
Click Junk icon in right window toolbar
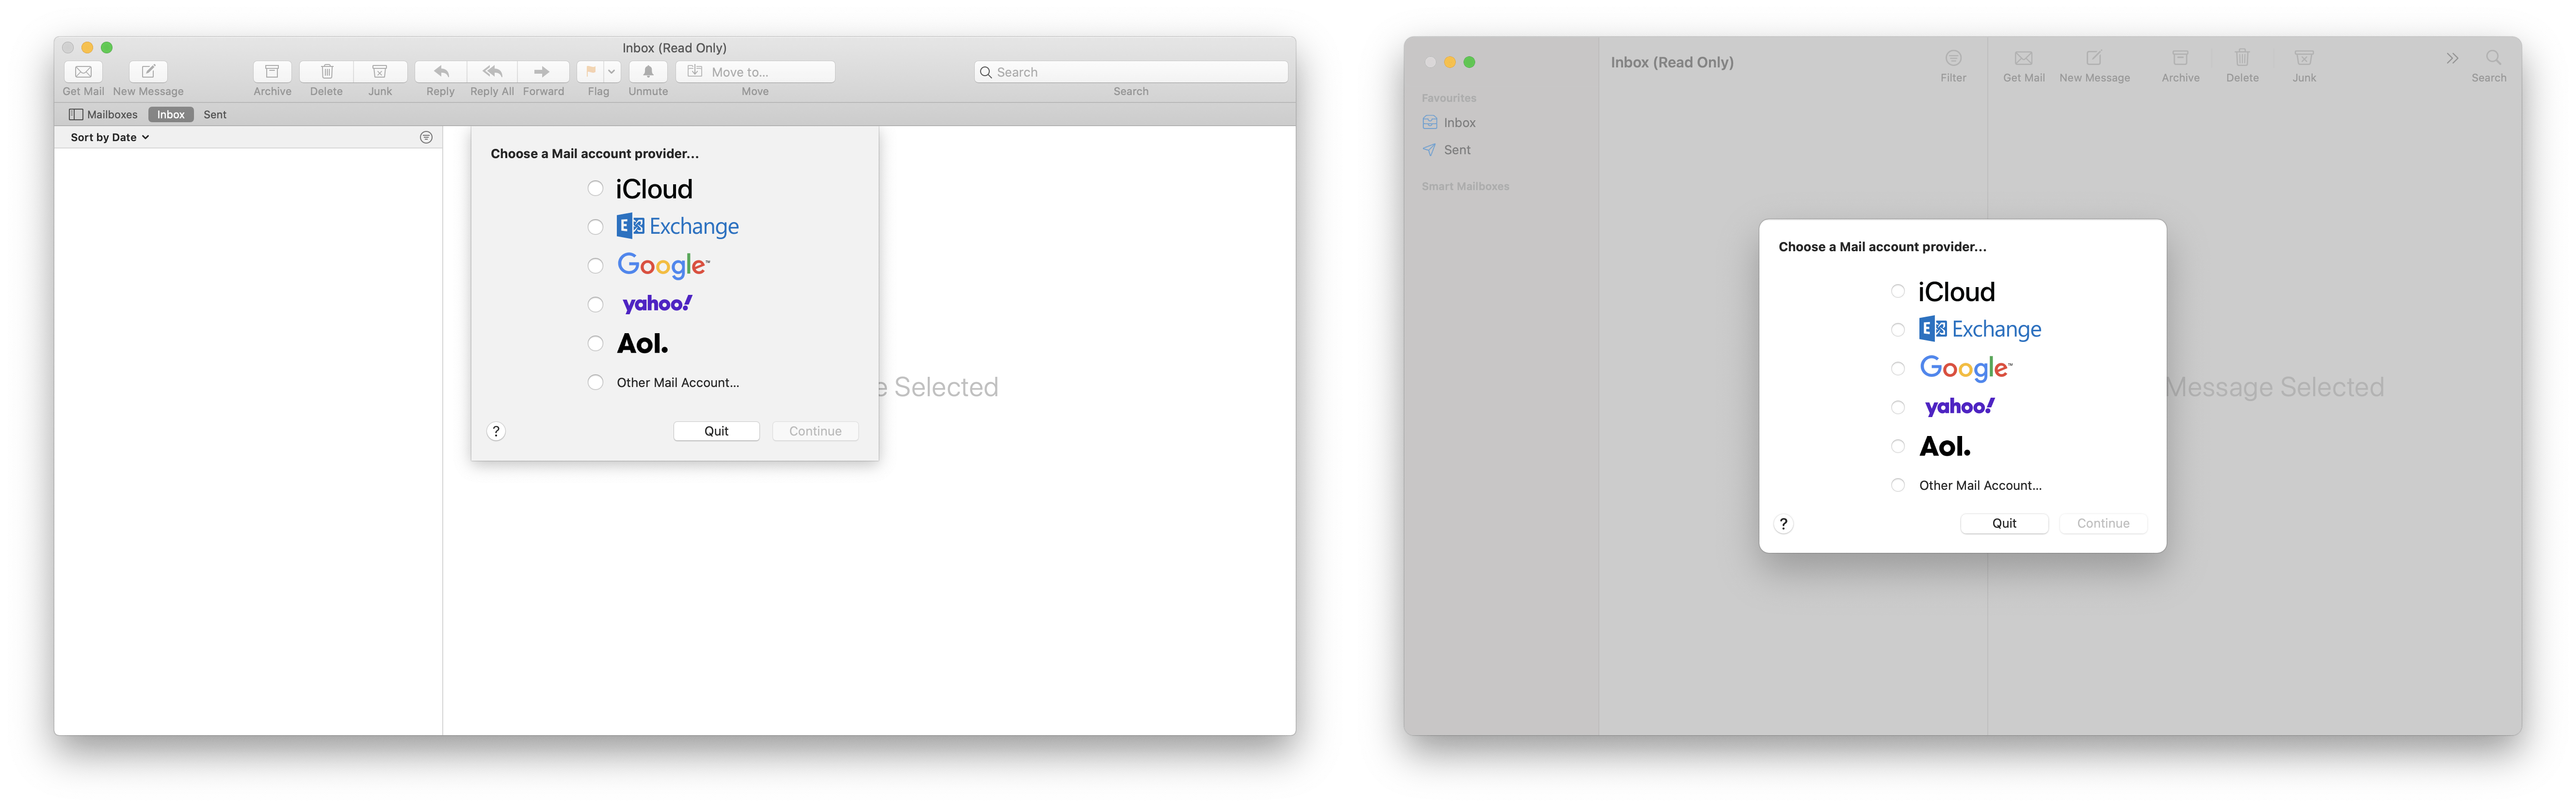coord(2304,58)
